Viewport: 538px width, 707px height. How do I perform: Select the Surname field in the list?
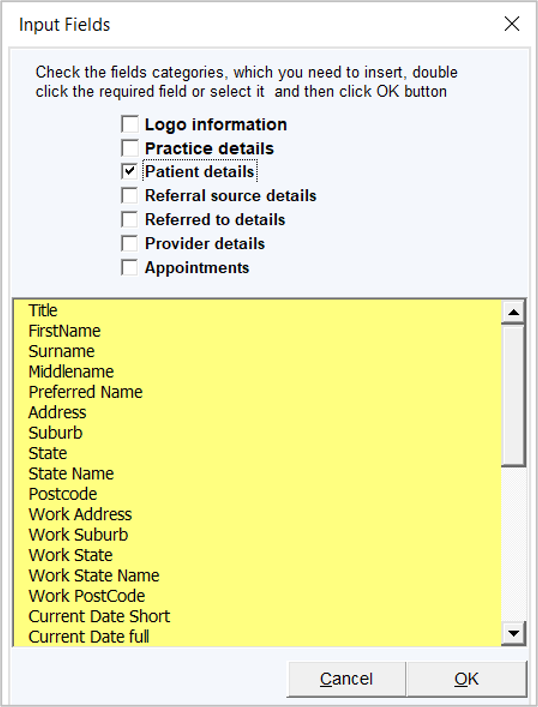[62, 351]
